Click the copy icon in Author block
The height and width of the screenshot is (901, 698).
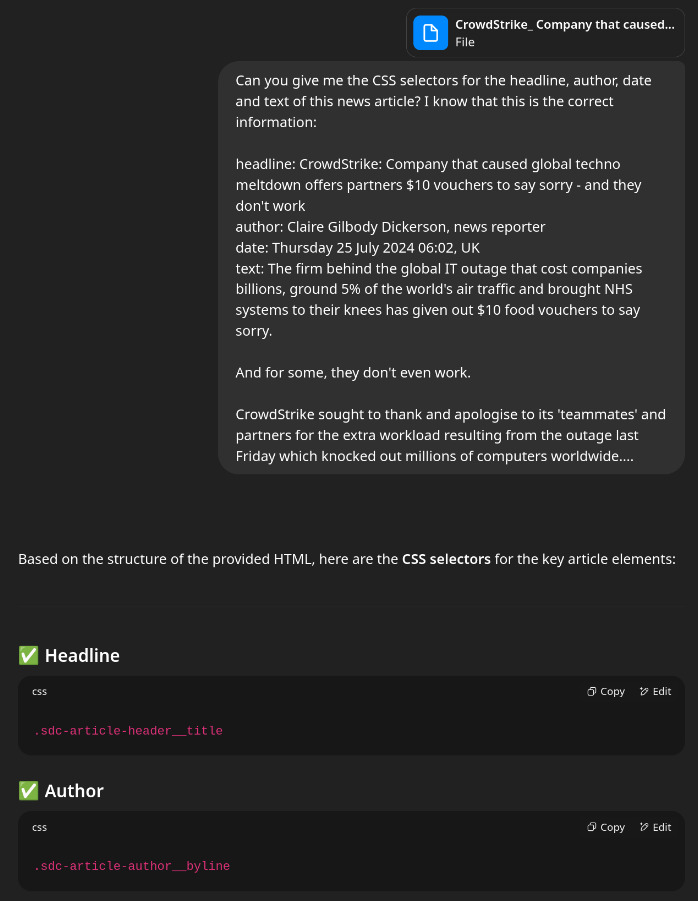592,827
